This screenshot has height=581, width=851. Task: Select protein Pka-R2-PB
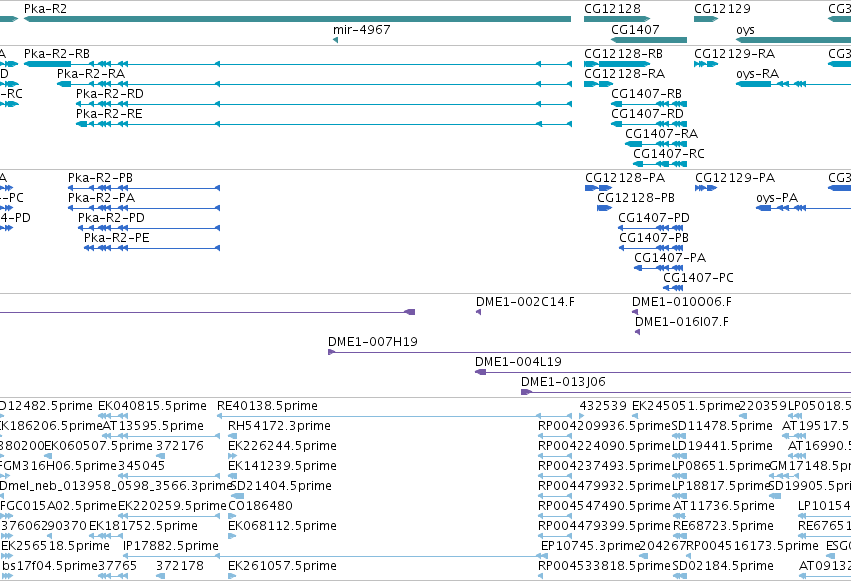(x=144, y=188)
